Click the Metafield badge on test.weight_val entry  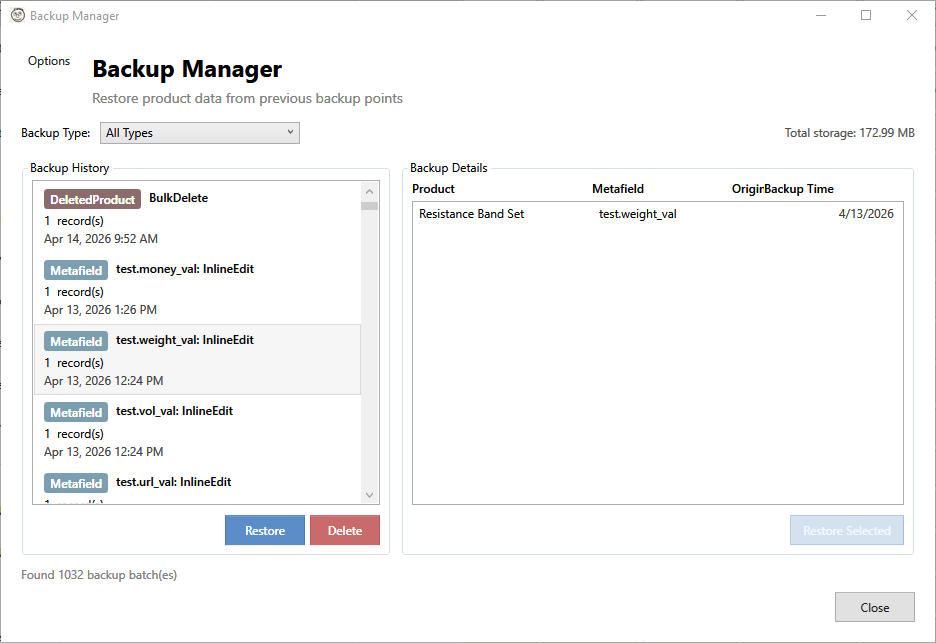(75, 340)
